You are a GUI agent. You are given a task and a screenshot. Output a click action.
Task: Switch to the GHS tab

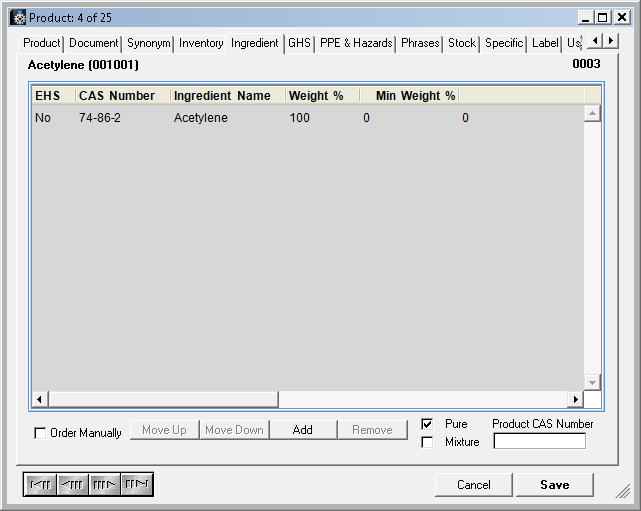(x=299, y=43)
